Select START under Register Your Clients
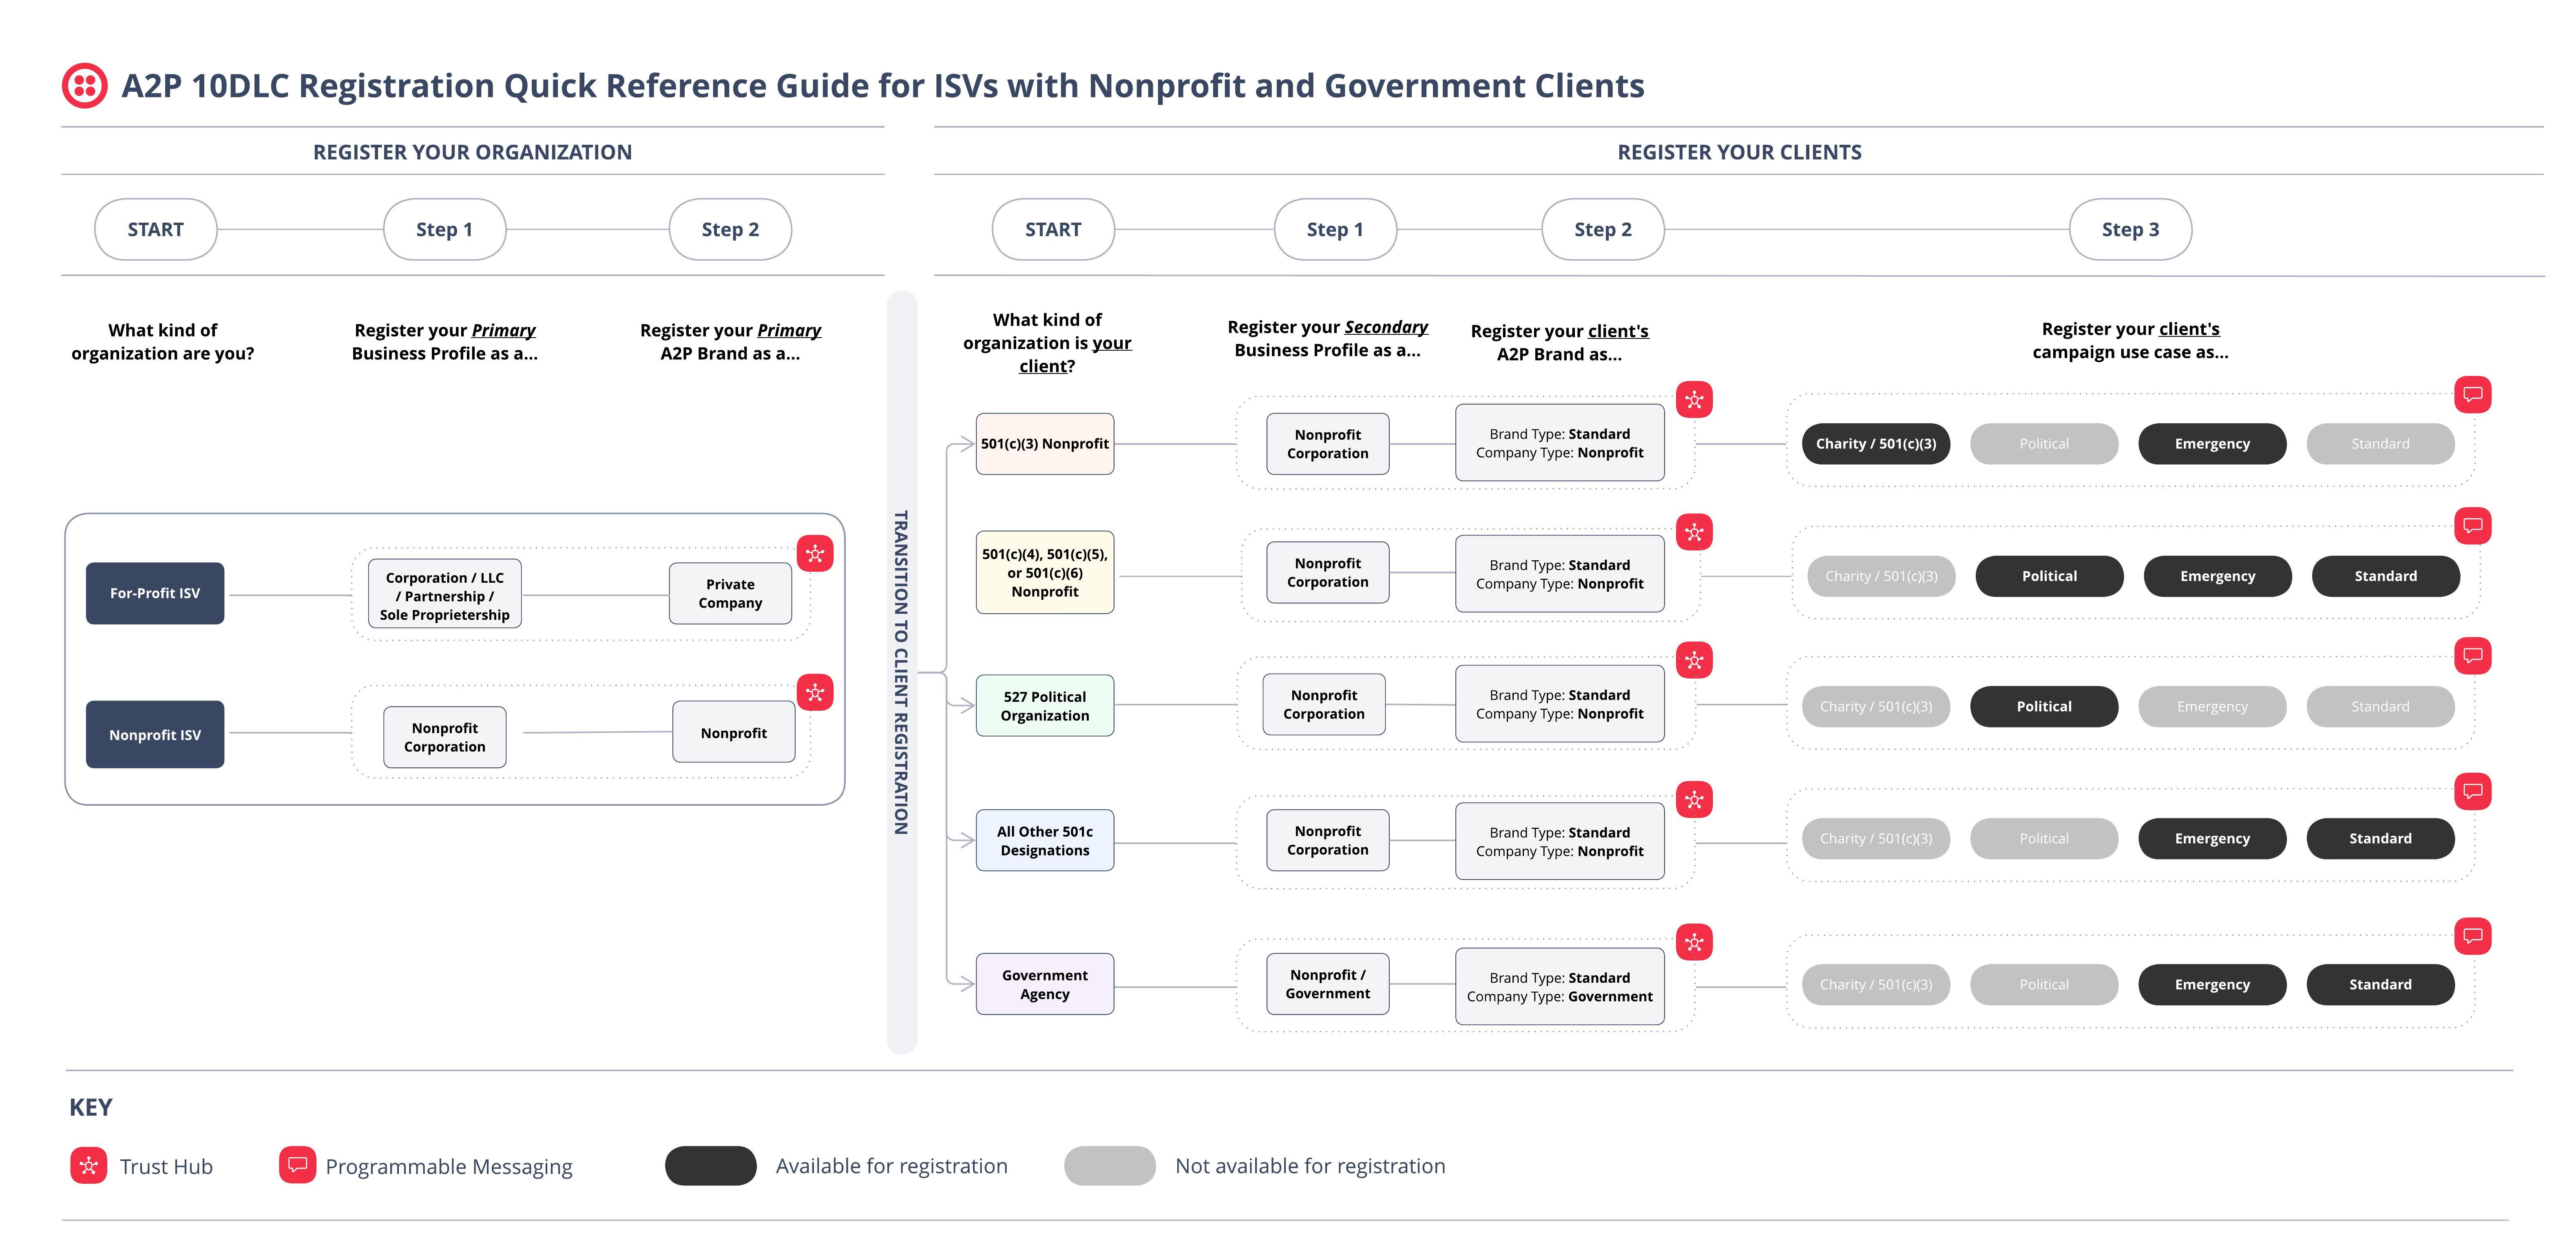 coord(1053,229)
